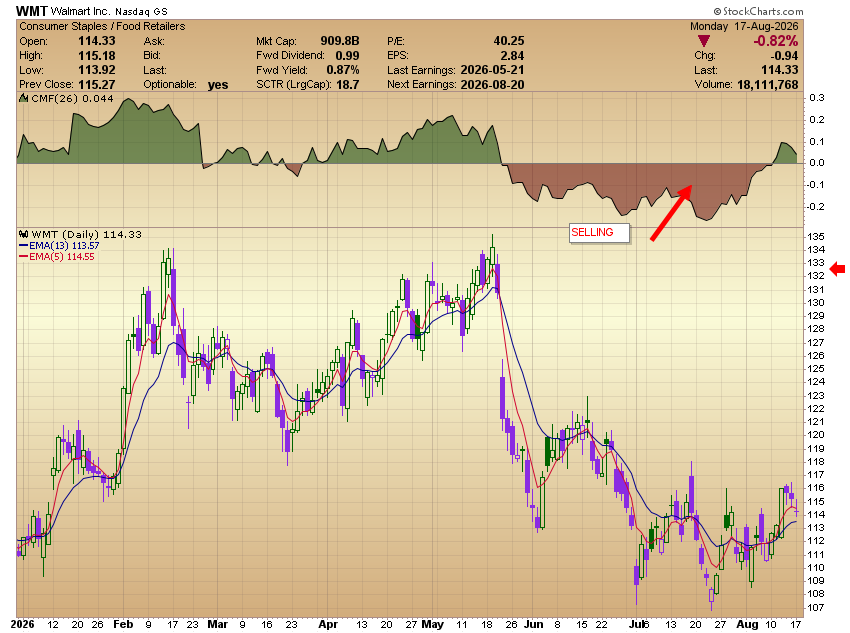850x633 pixels.
Task: Click the Nasdaq GS exchange label
Action: pyautogui.click(x=141, y=11)
